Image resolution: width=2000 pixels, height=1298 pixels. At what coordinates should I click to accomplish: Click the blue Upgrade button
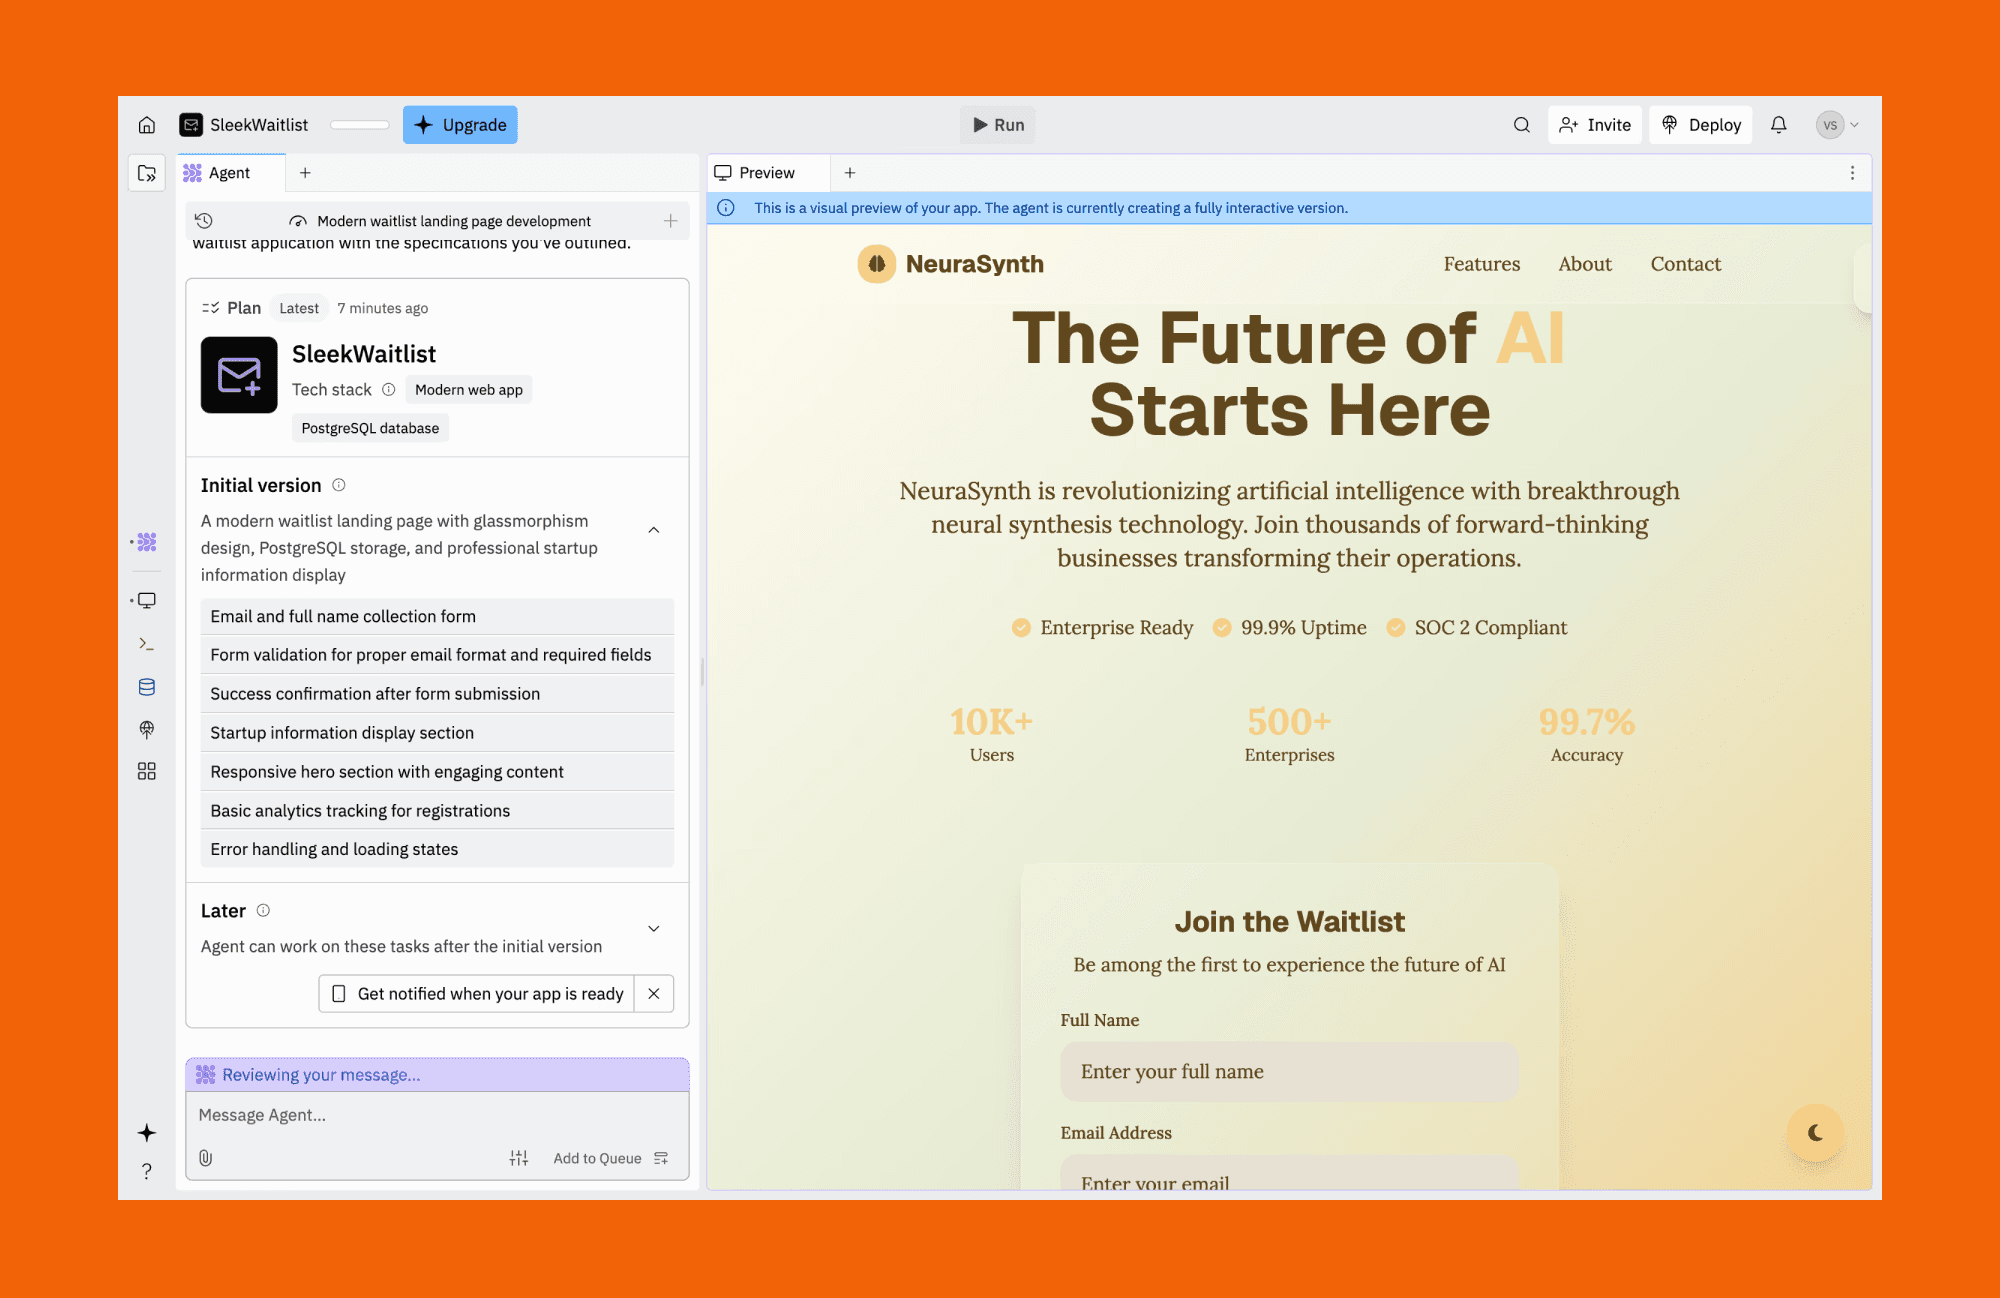(460, 125)
